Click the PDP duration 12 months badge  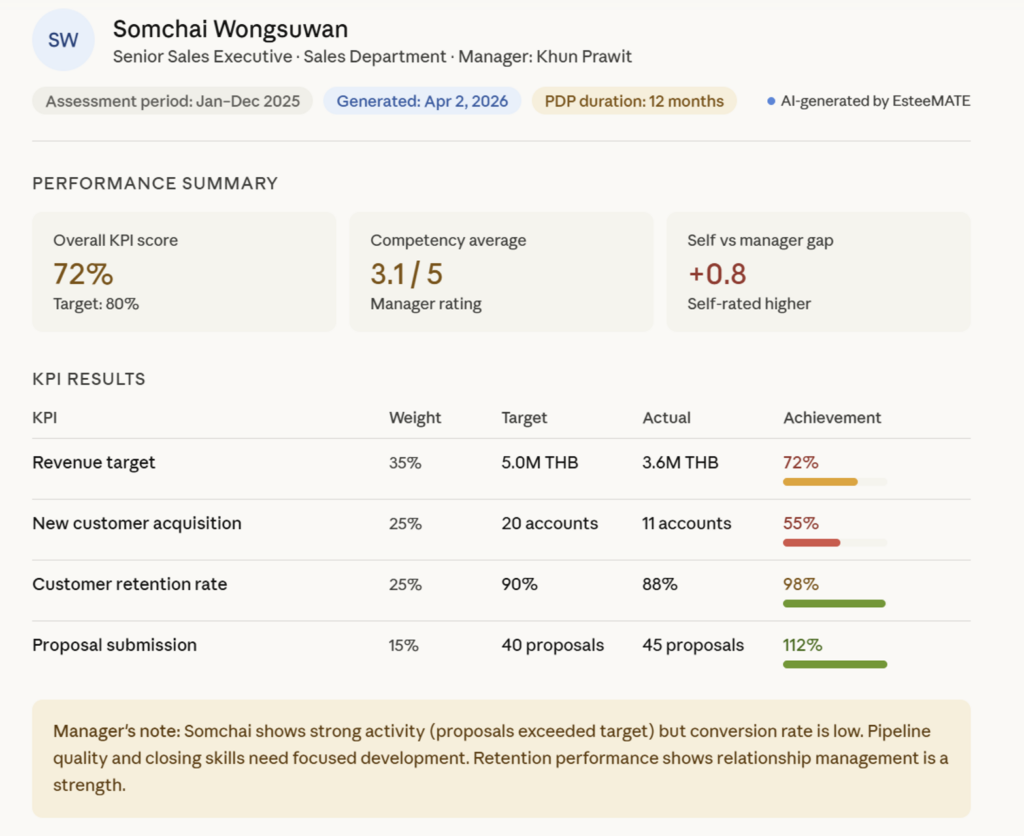pyautogui.click(x=633, y=101)
